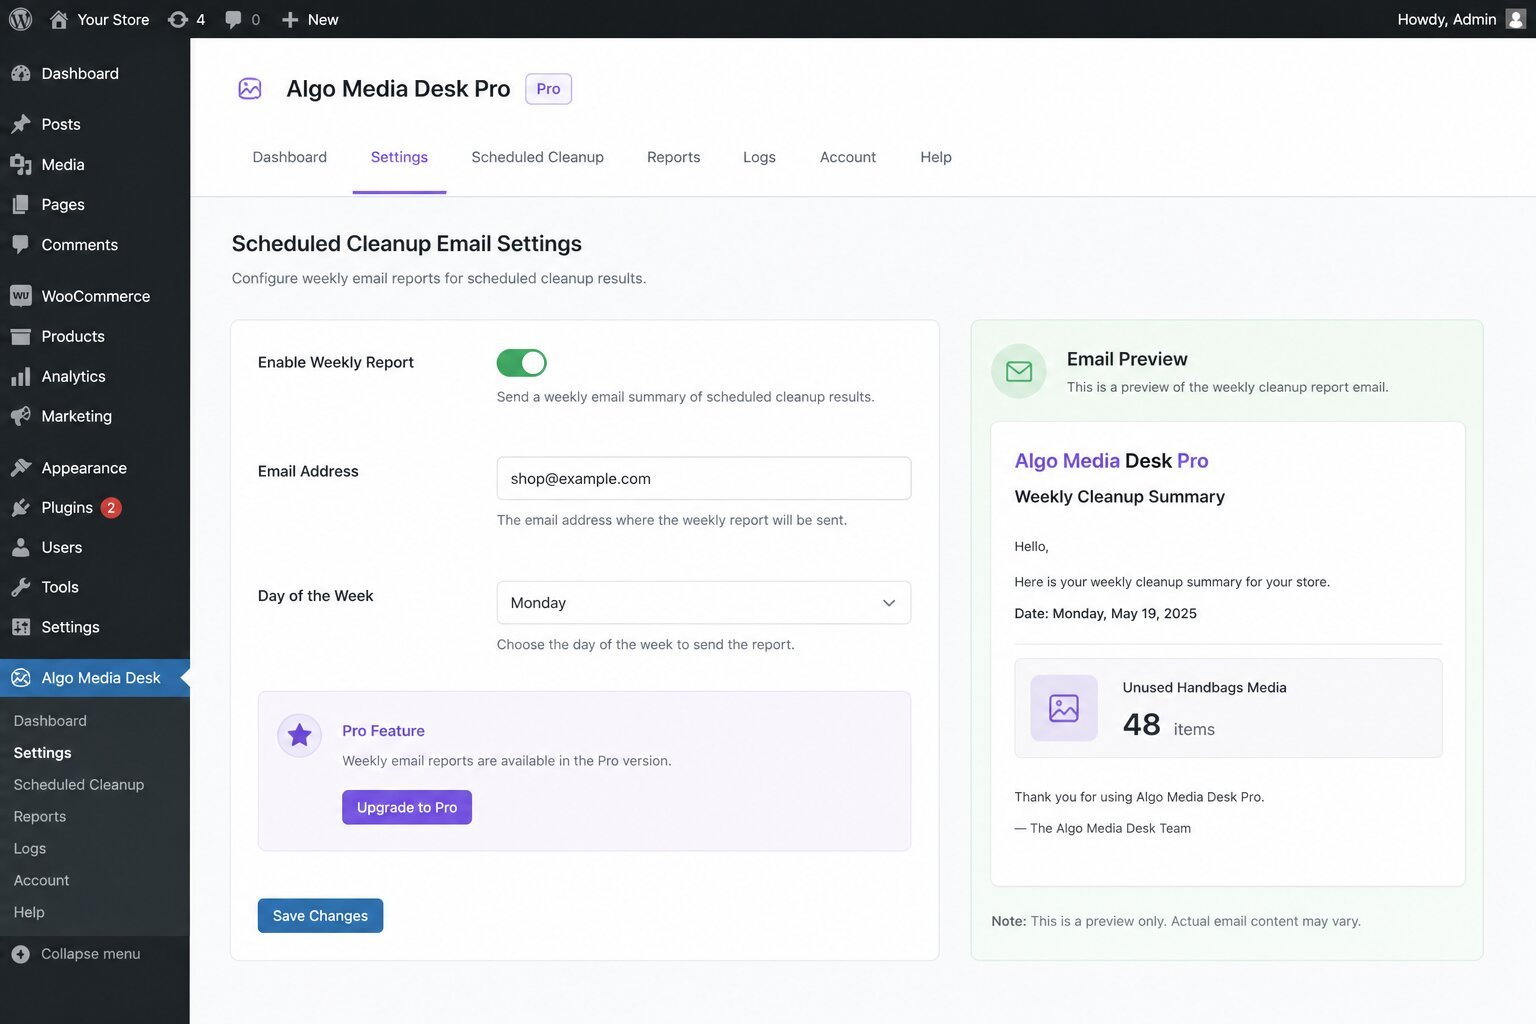
Task: Click the WooCommerce icon
Action: tap(21, 296)
